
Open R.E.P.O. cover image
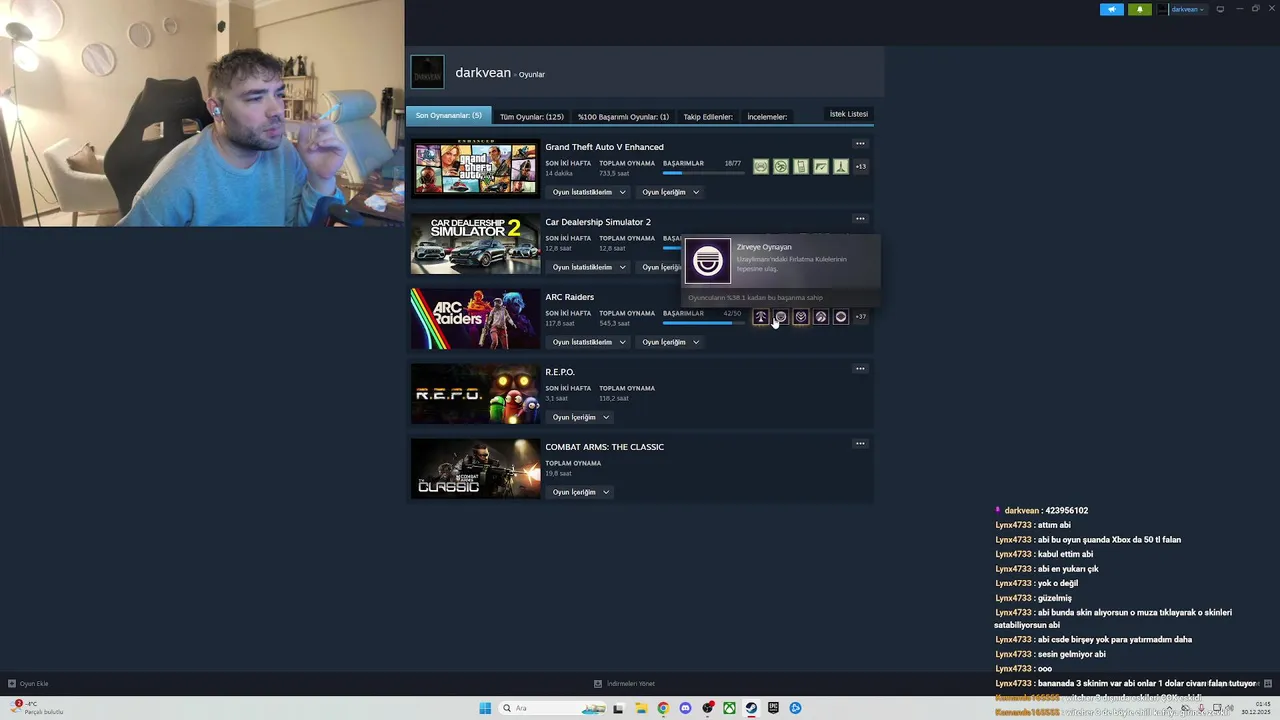(x=475, y=394)
